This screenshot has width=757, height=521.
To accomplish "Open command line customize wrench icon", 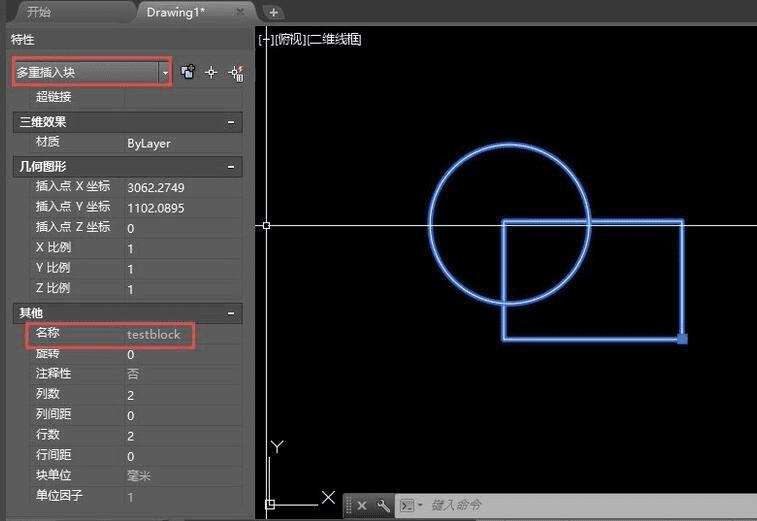I will click(x=383, y=506).
